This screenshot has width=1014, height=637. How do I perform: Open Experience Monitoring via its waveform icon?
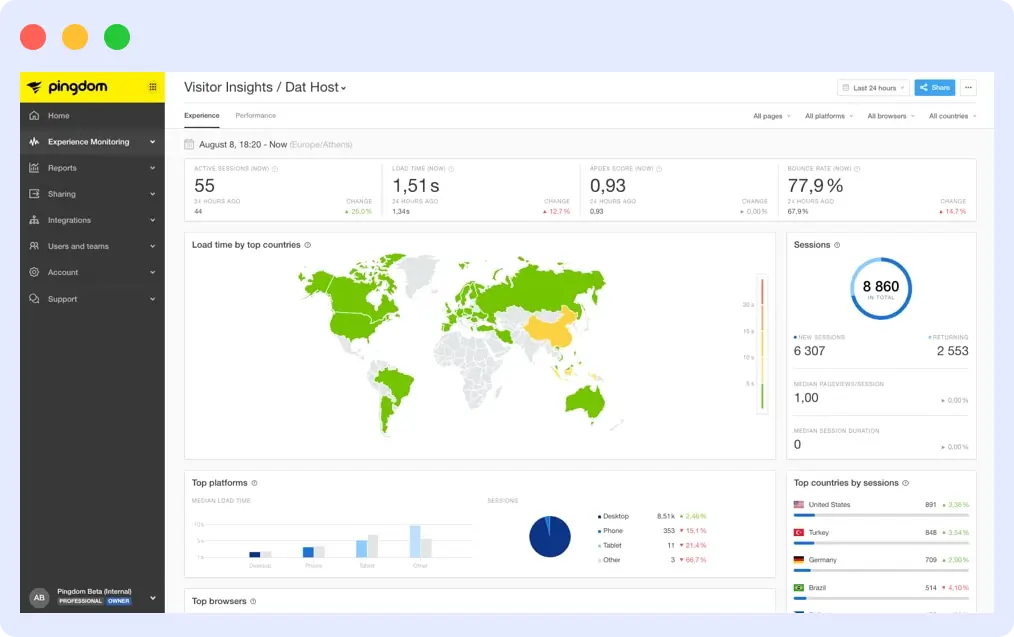pyautogui.click(x=34, y=141)
